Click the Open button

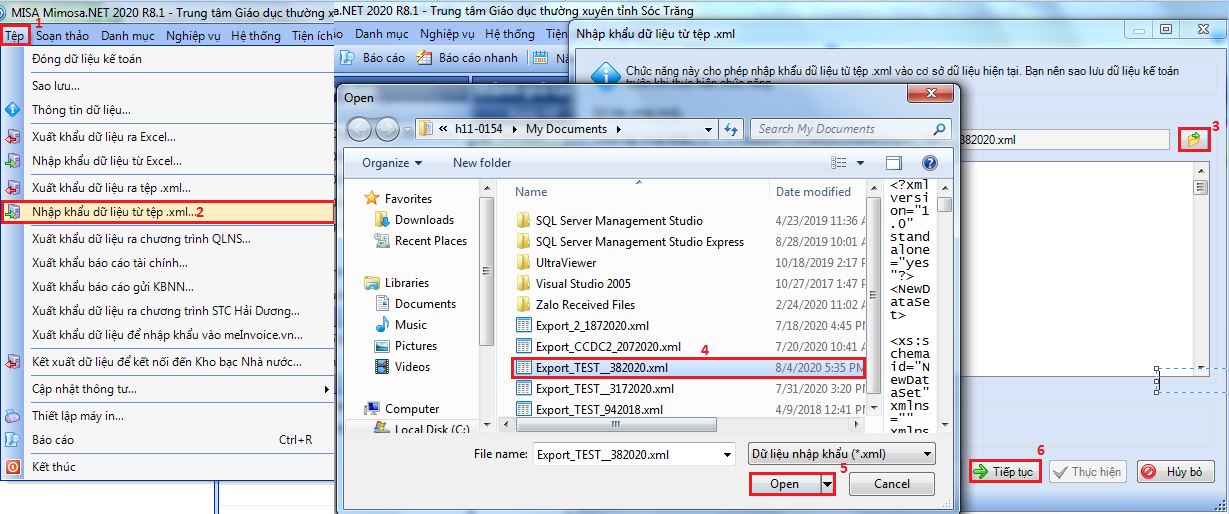tap(784, 484)
